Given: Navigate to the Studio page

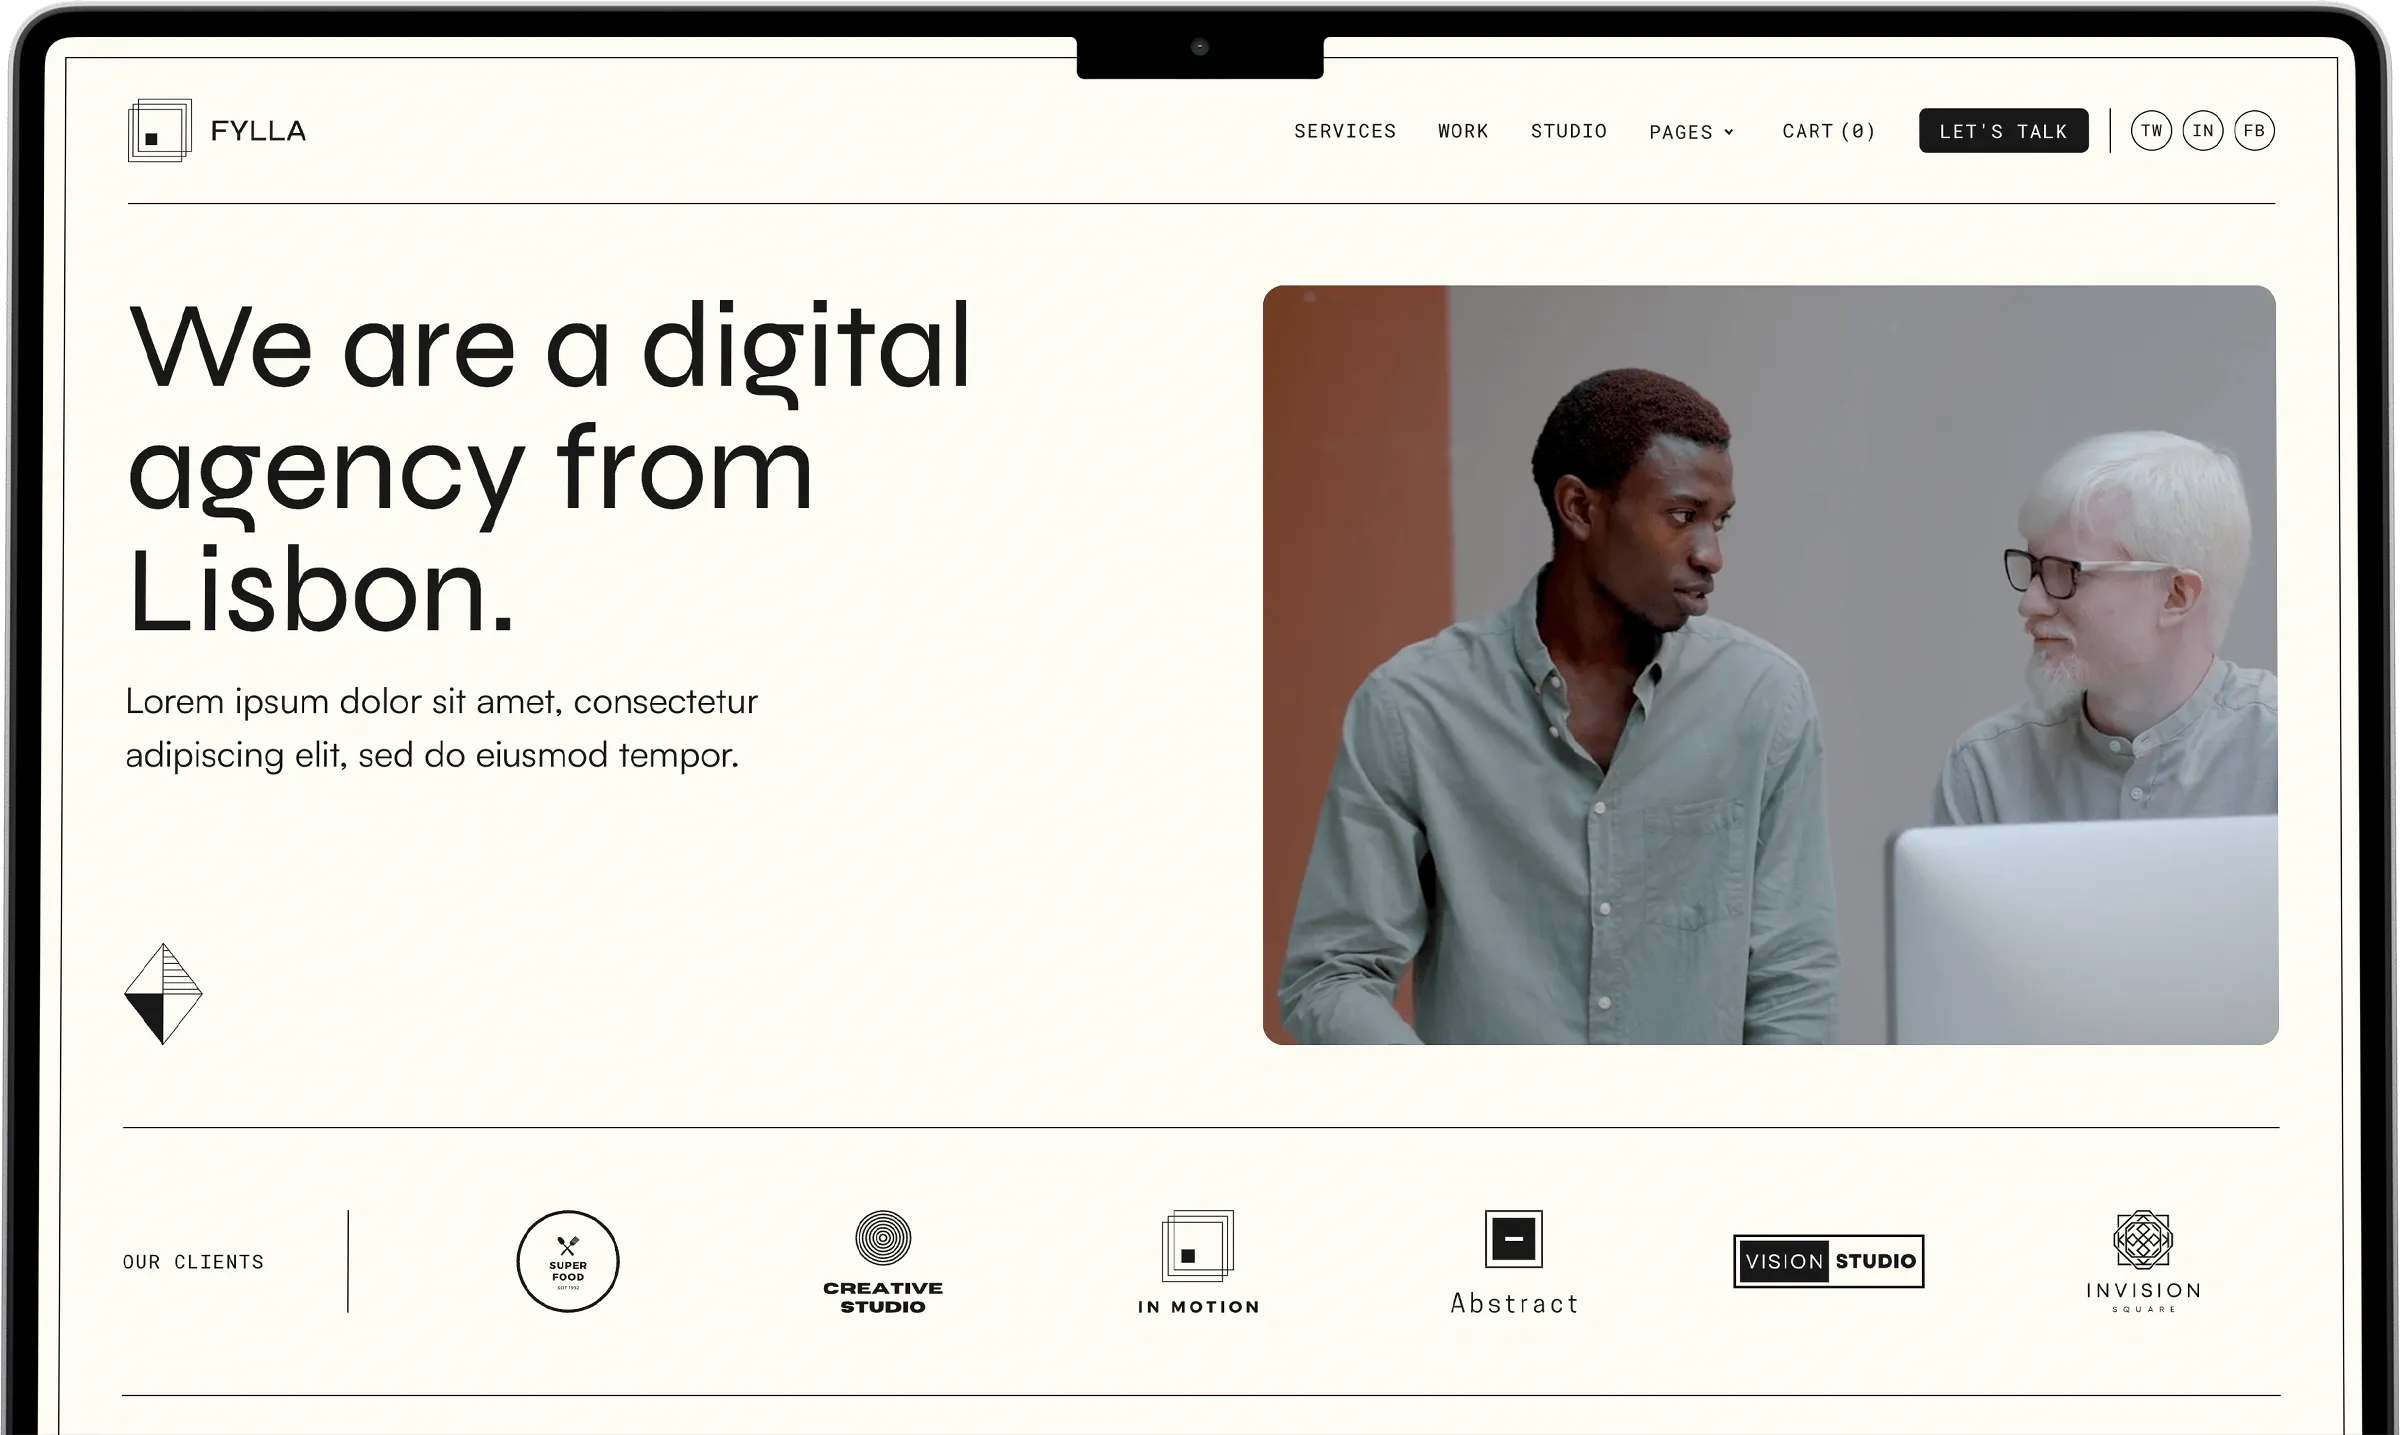Looking at the screenshot, I should [x=1568, y=131].
